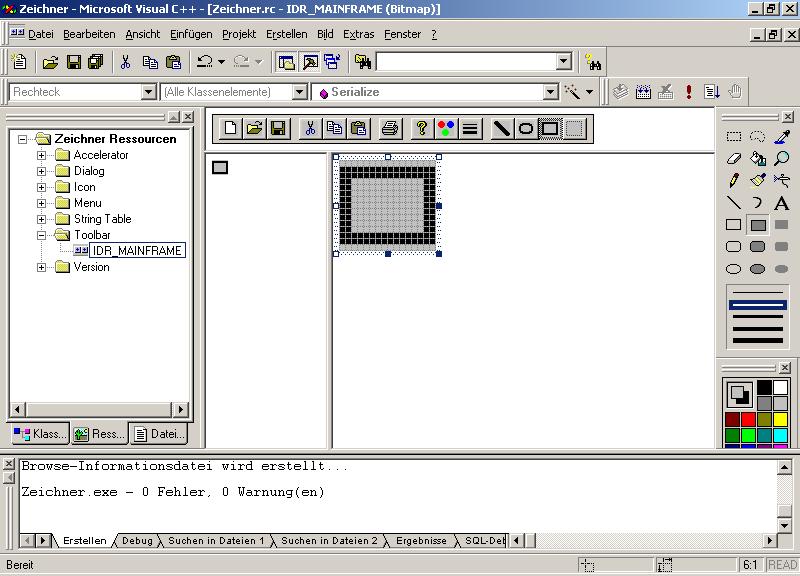Expand the String Table folder
This screenshot has width=800, height=576.
pyautogui.click(x=41, y=219)
